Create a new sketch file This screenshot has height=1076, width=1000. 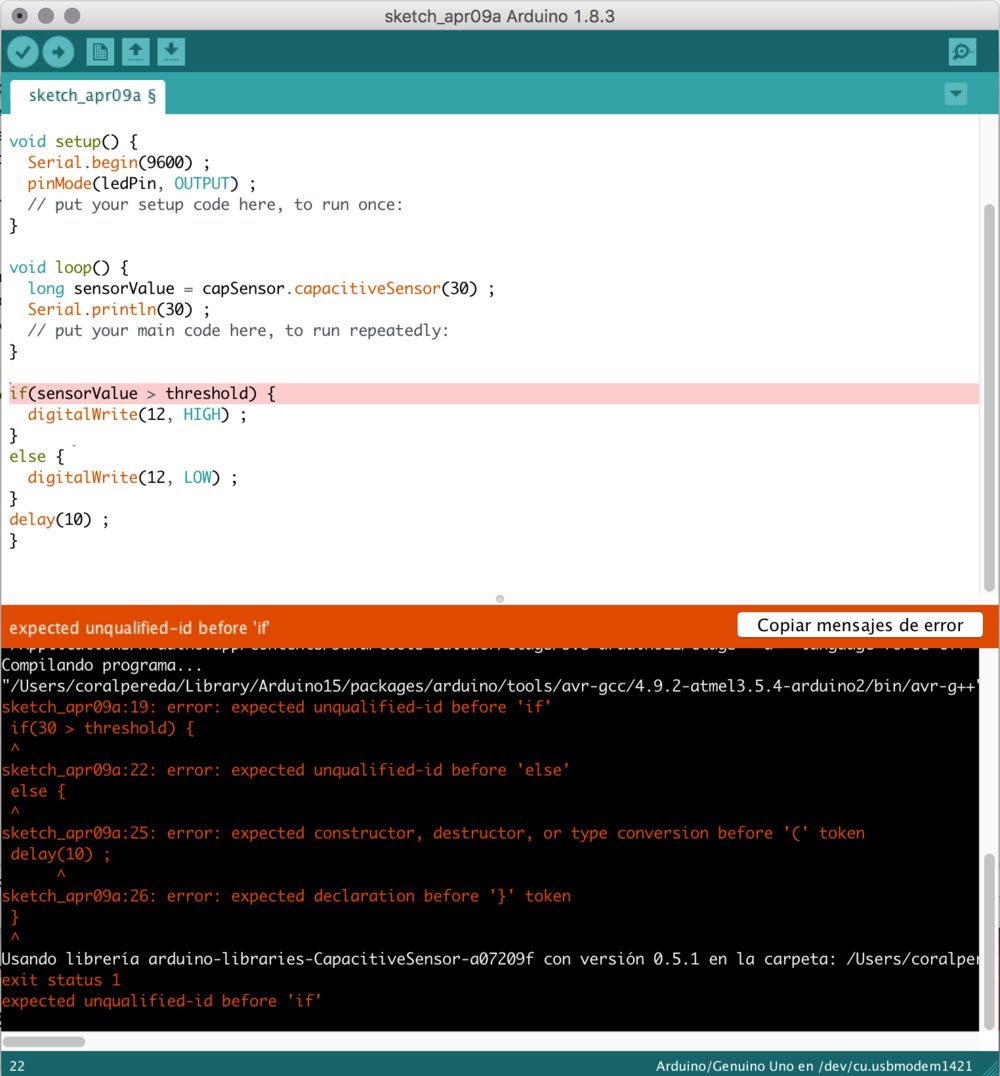100,52
